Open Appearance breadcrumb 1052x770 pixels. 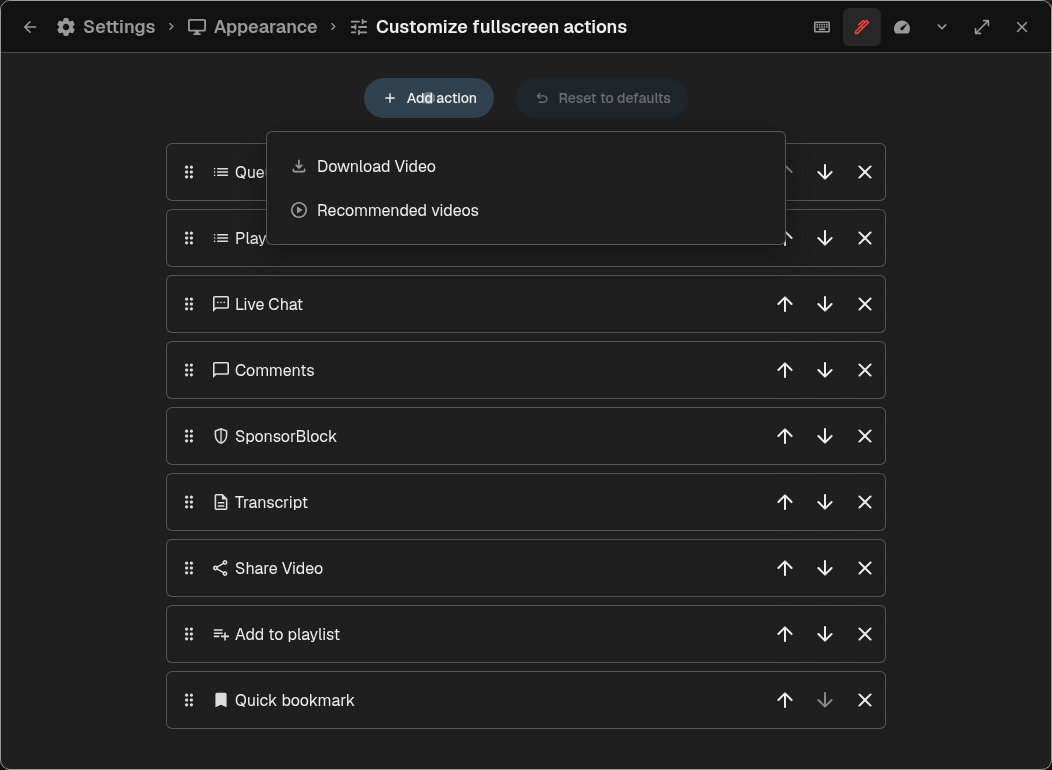pyautogui.click(x=252, y=27)
